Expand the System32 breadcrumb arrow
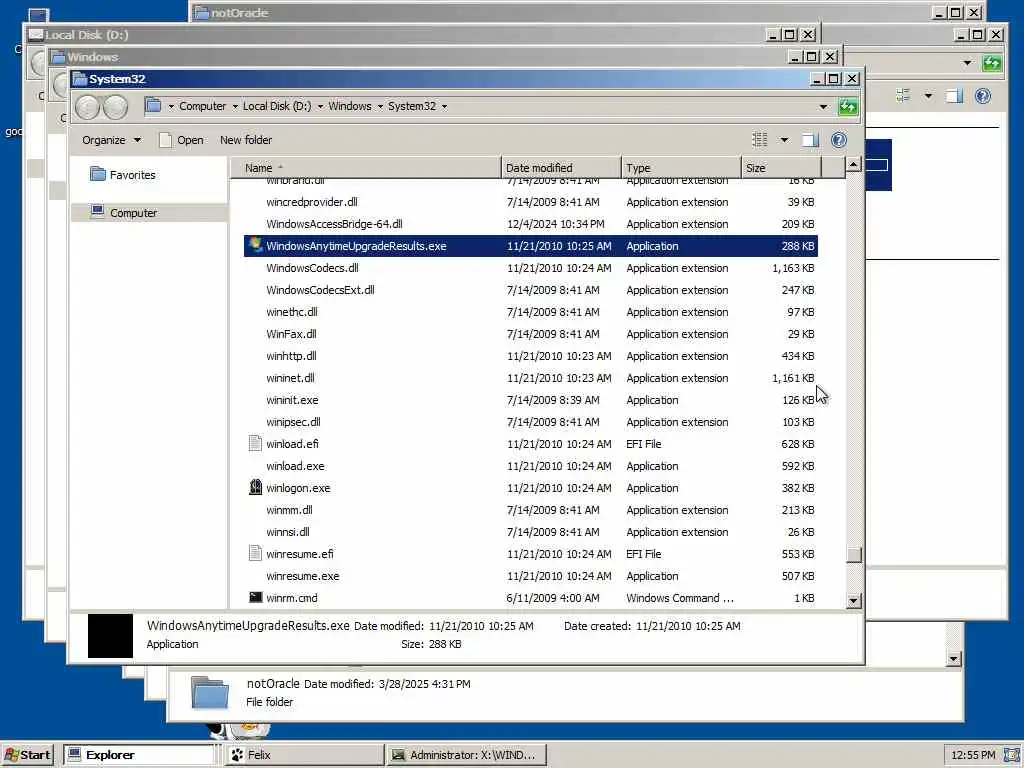This screenshot has width=1024, height=768. tap(445, 106)
